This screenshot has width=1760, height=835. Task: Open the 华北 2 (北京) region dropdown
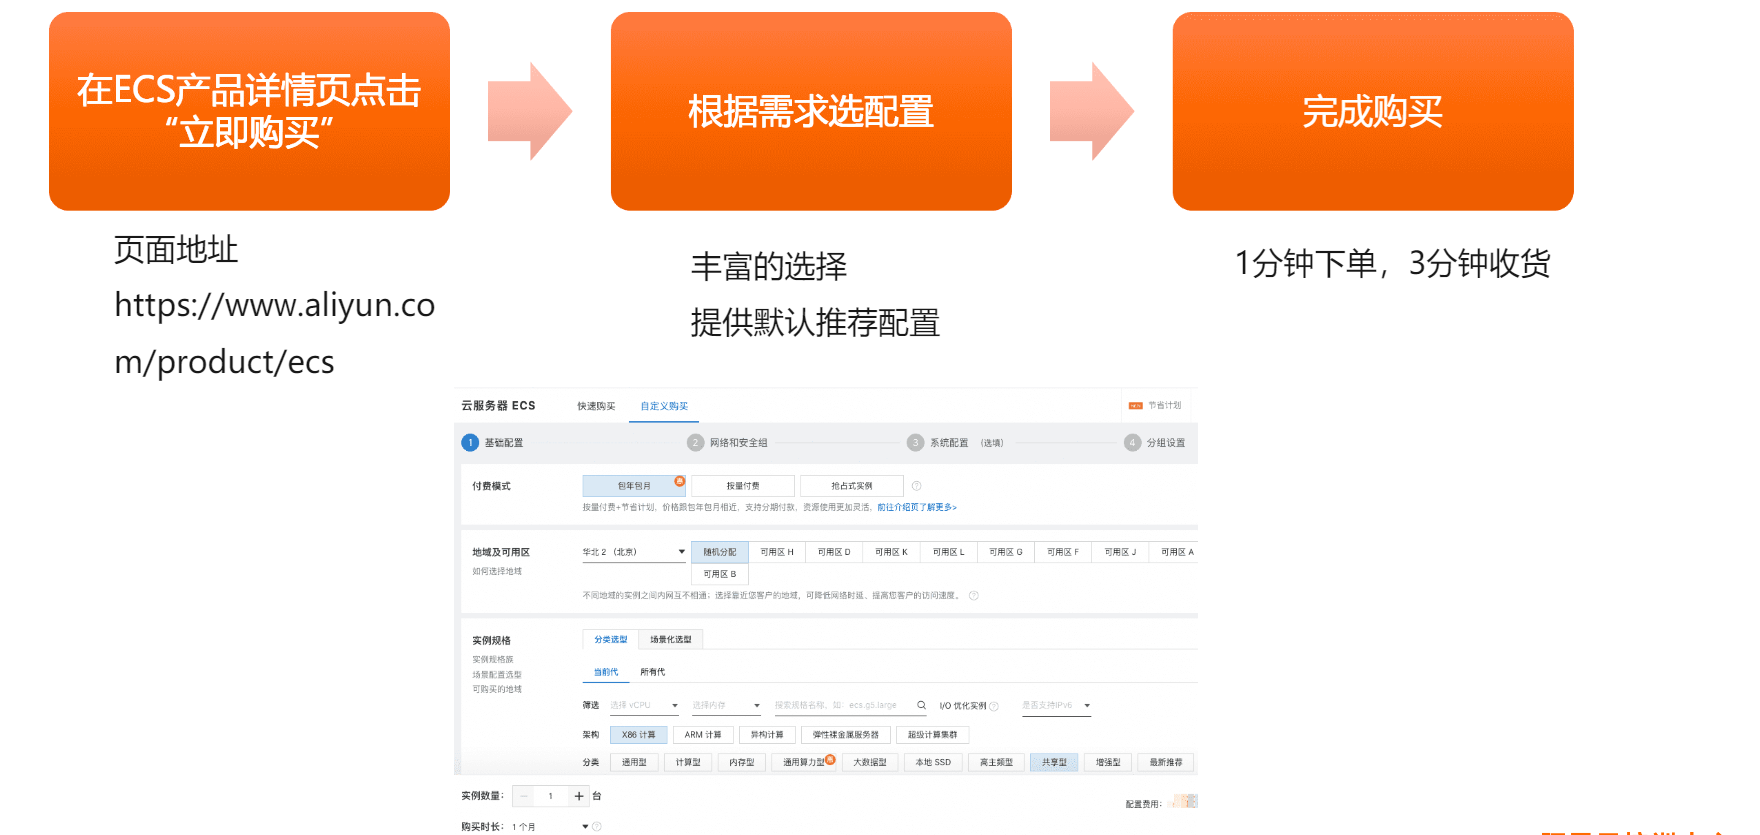[634, 552]
